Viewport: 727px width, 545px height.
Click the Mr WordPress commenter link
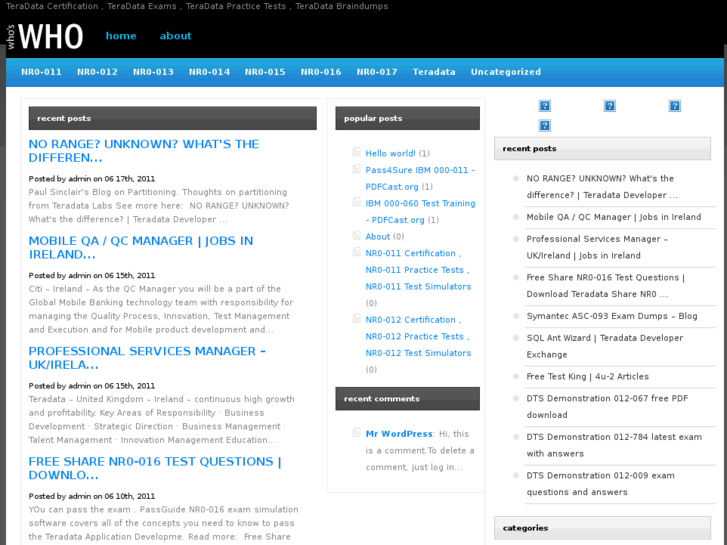399,434
